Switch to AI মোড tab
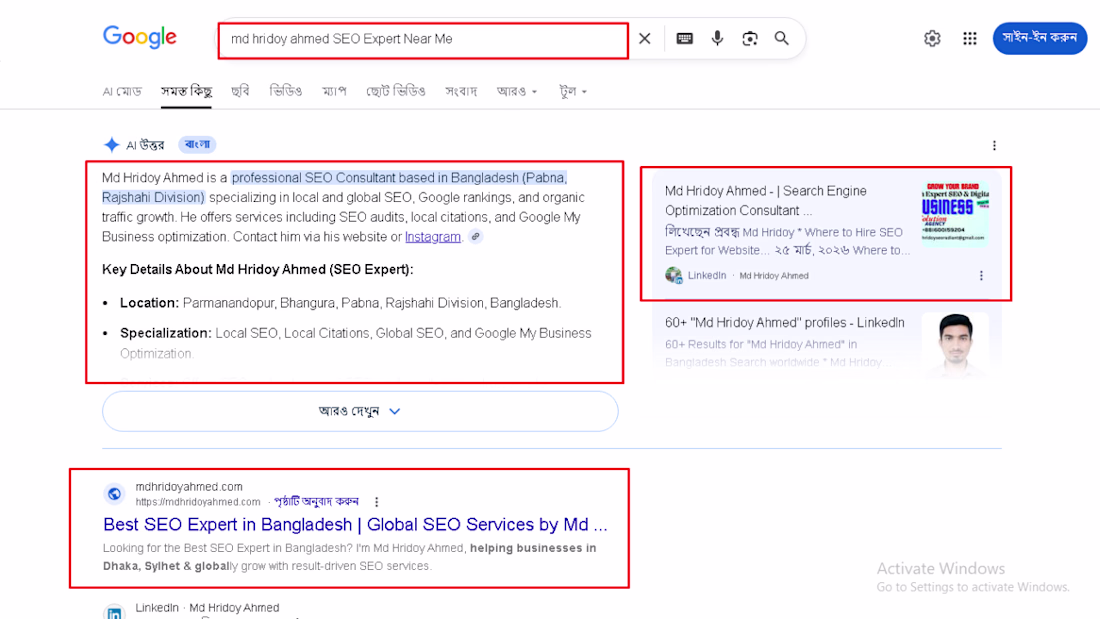This screenshot has width=1100, height=619. [x=122, y=91]
